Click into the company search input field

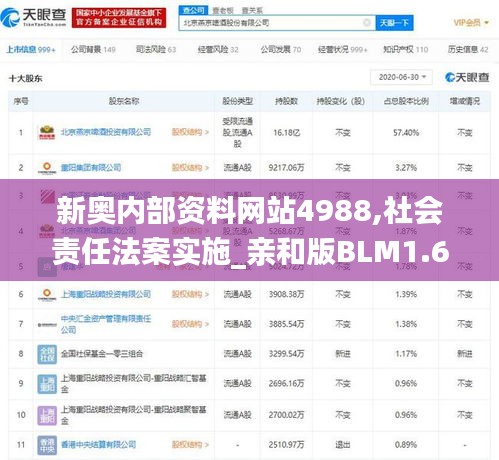click(272, 23)
